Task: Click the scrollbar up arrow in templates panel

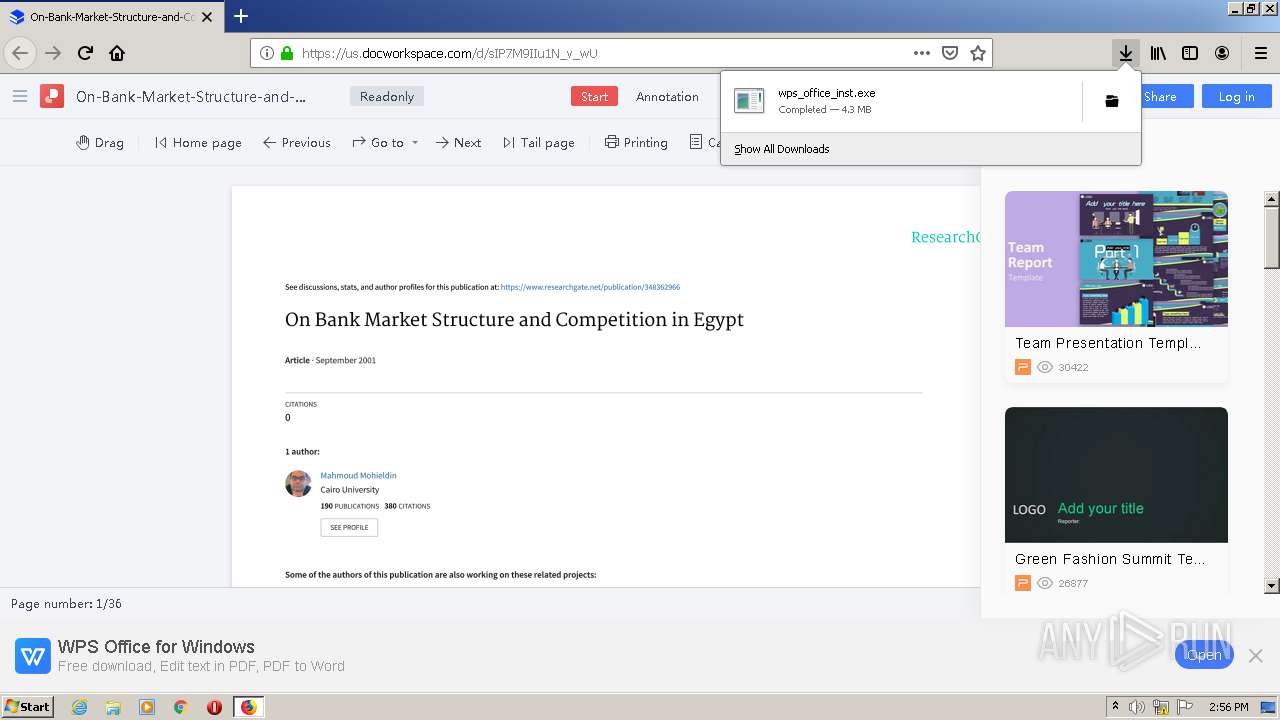Action: (1271, 199)
